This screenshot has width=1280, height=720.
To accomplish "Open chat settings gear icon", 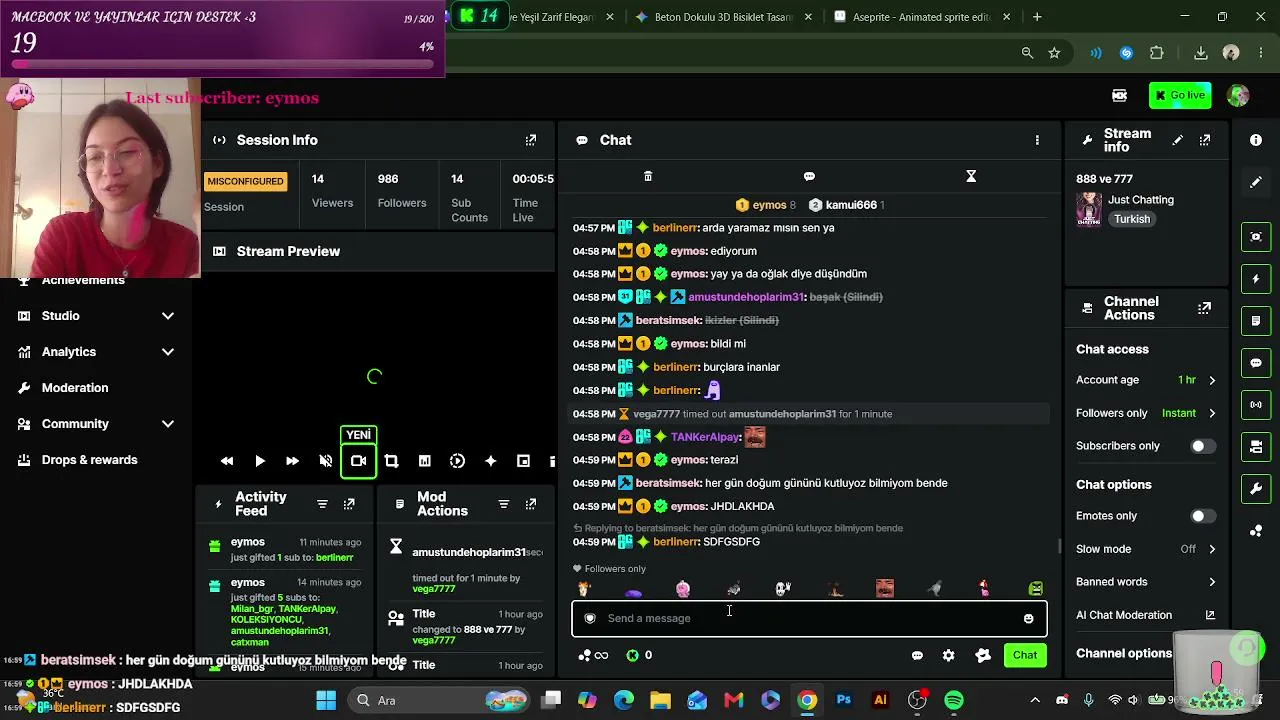I will 948,655.
